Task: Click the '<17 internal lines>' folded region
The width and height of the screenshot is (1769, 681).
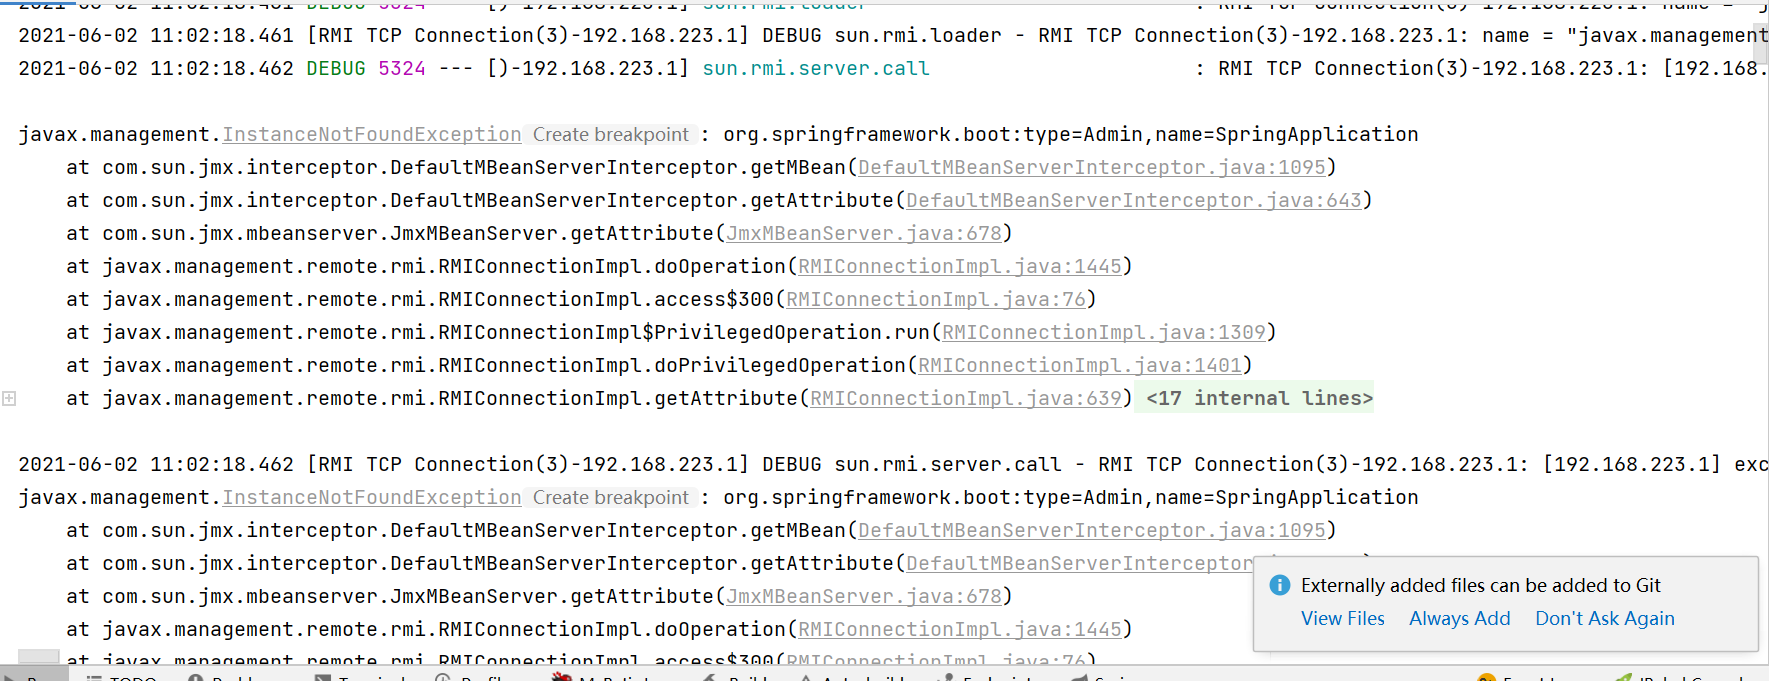Action: click(x=1259, y=398)
